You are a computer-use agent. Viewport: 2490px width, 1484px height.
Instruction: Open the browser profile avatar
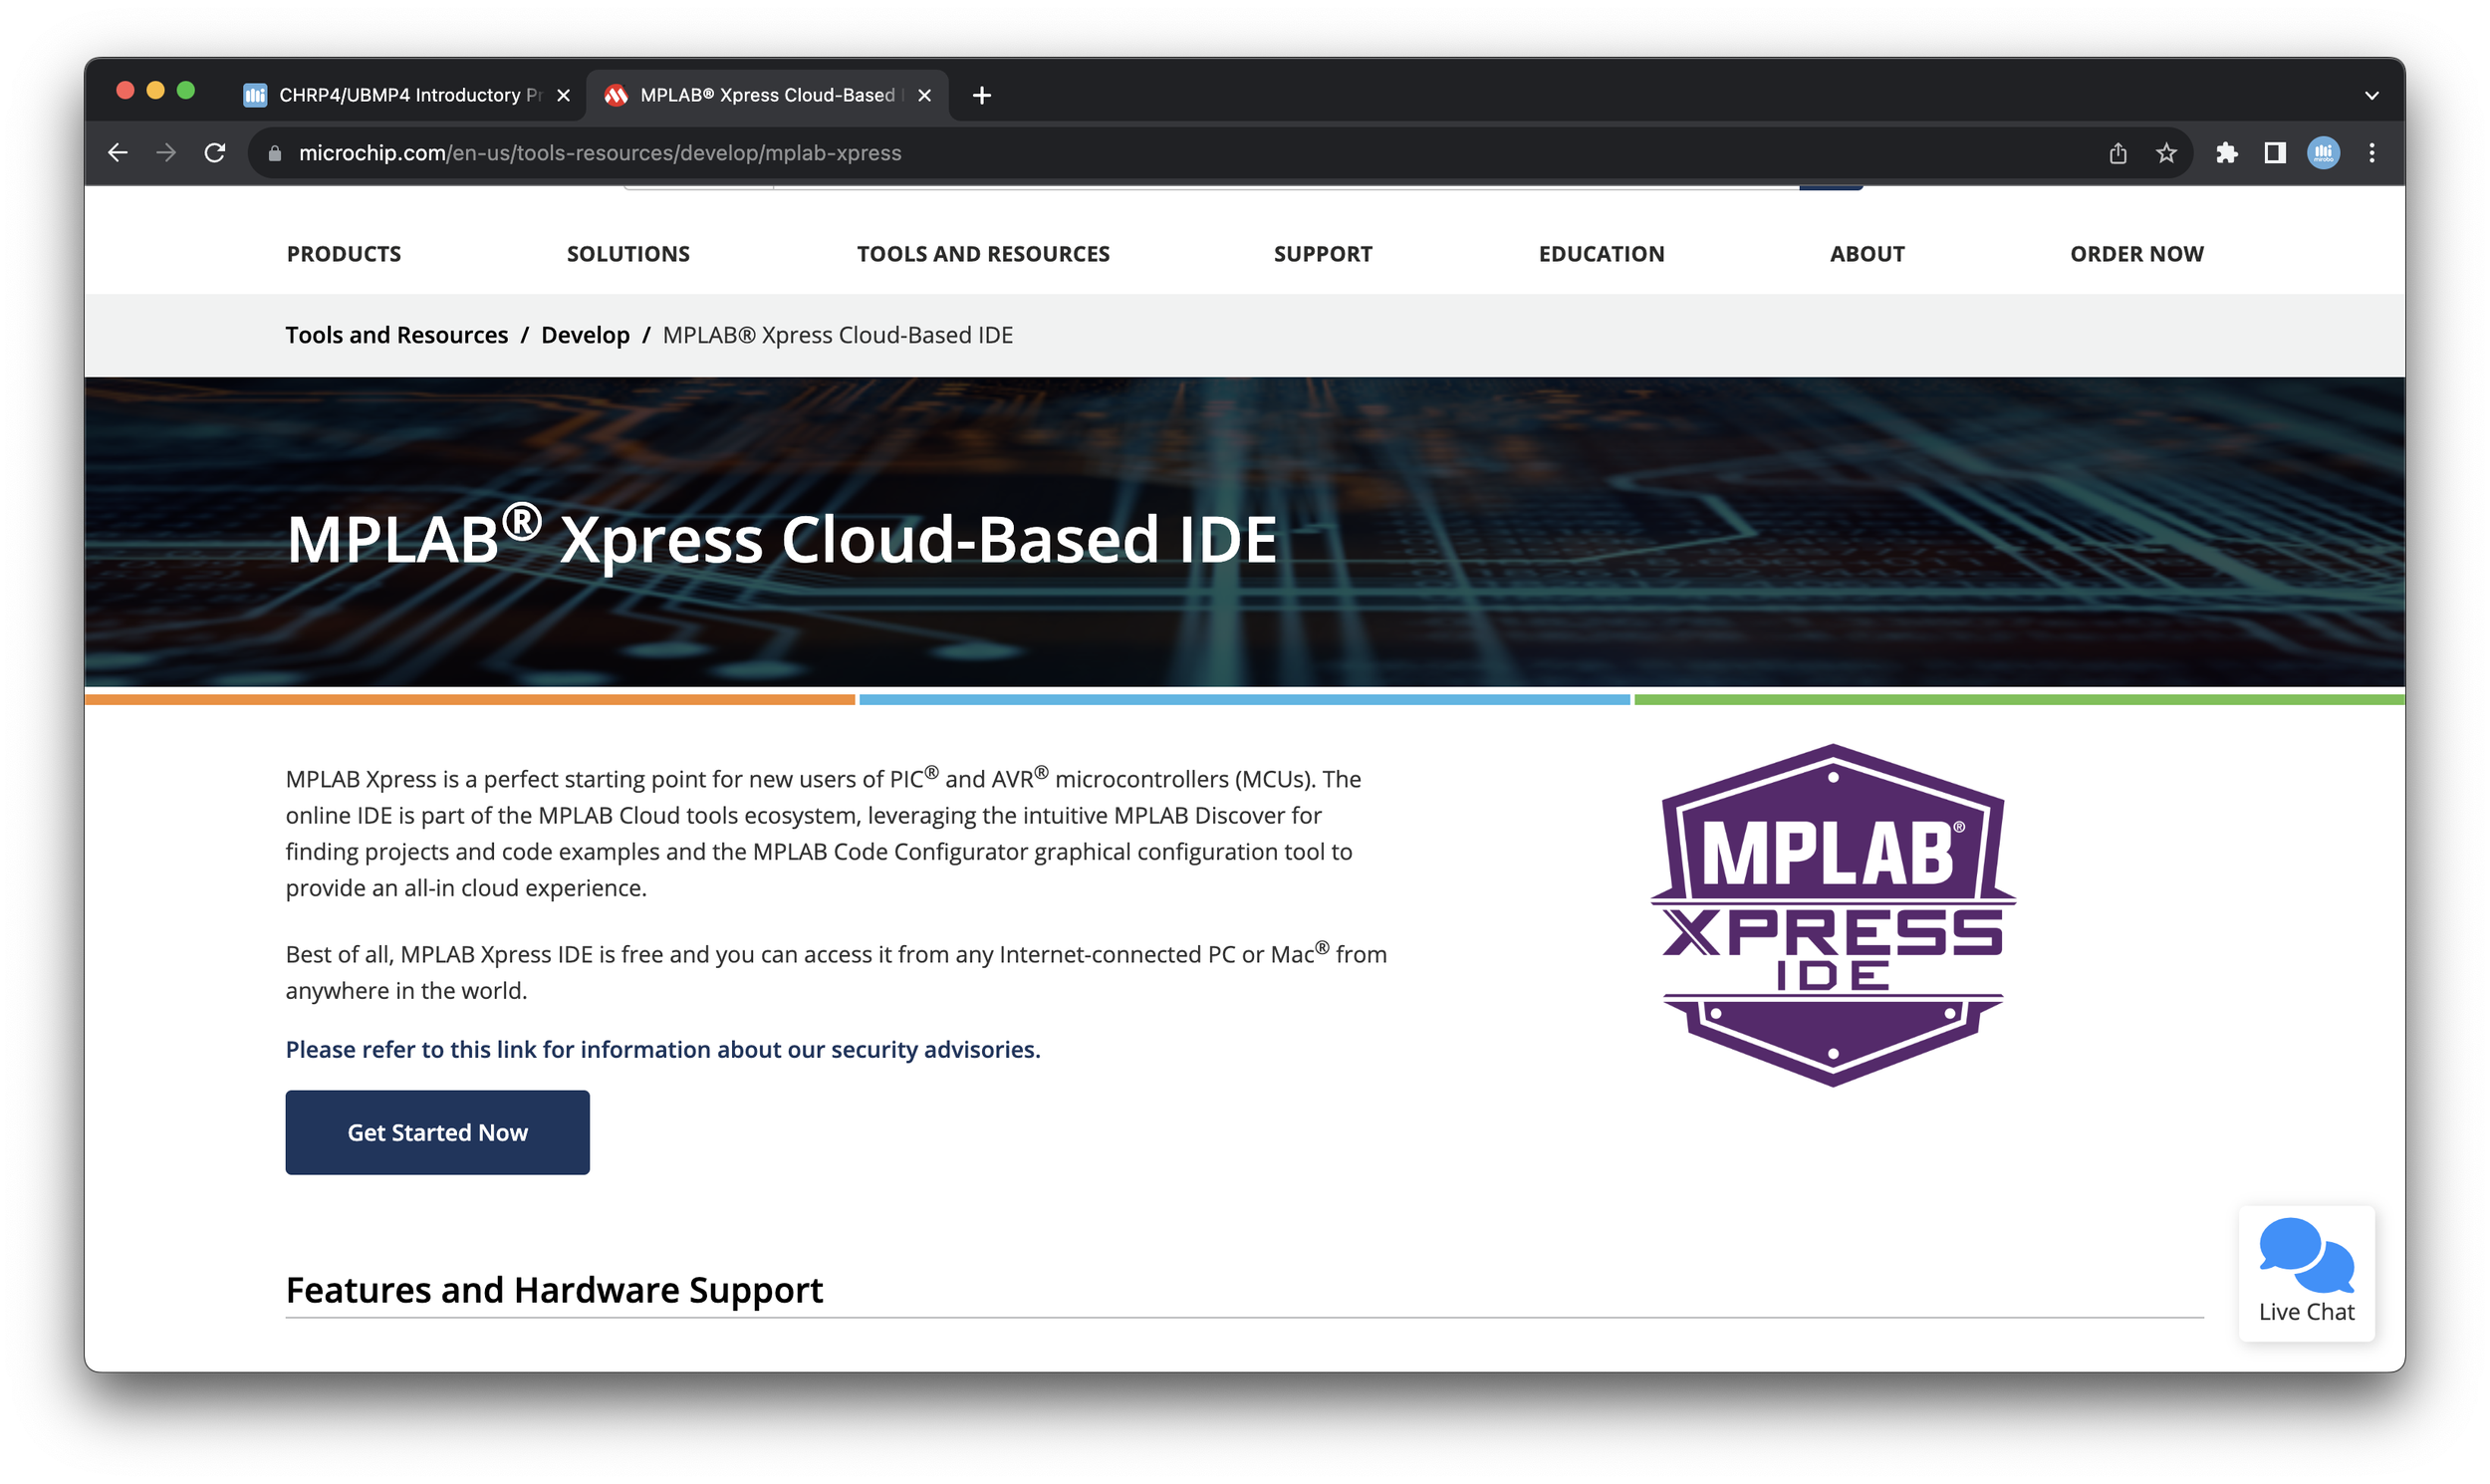2323,152
